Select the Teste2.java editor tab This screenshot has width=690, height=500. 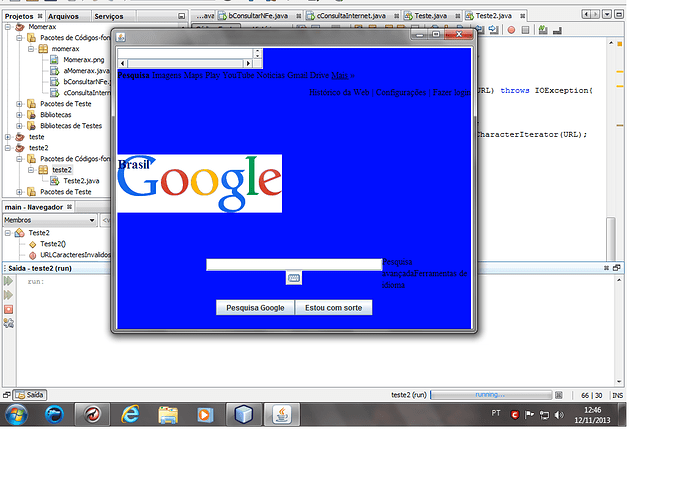tap(493, 16)
